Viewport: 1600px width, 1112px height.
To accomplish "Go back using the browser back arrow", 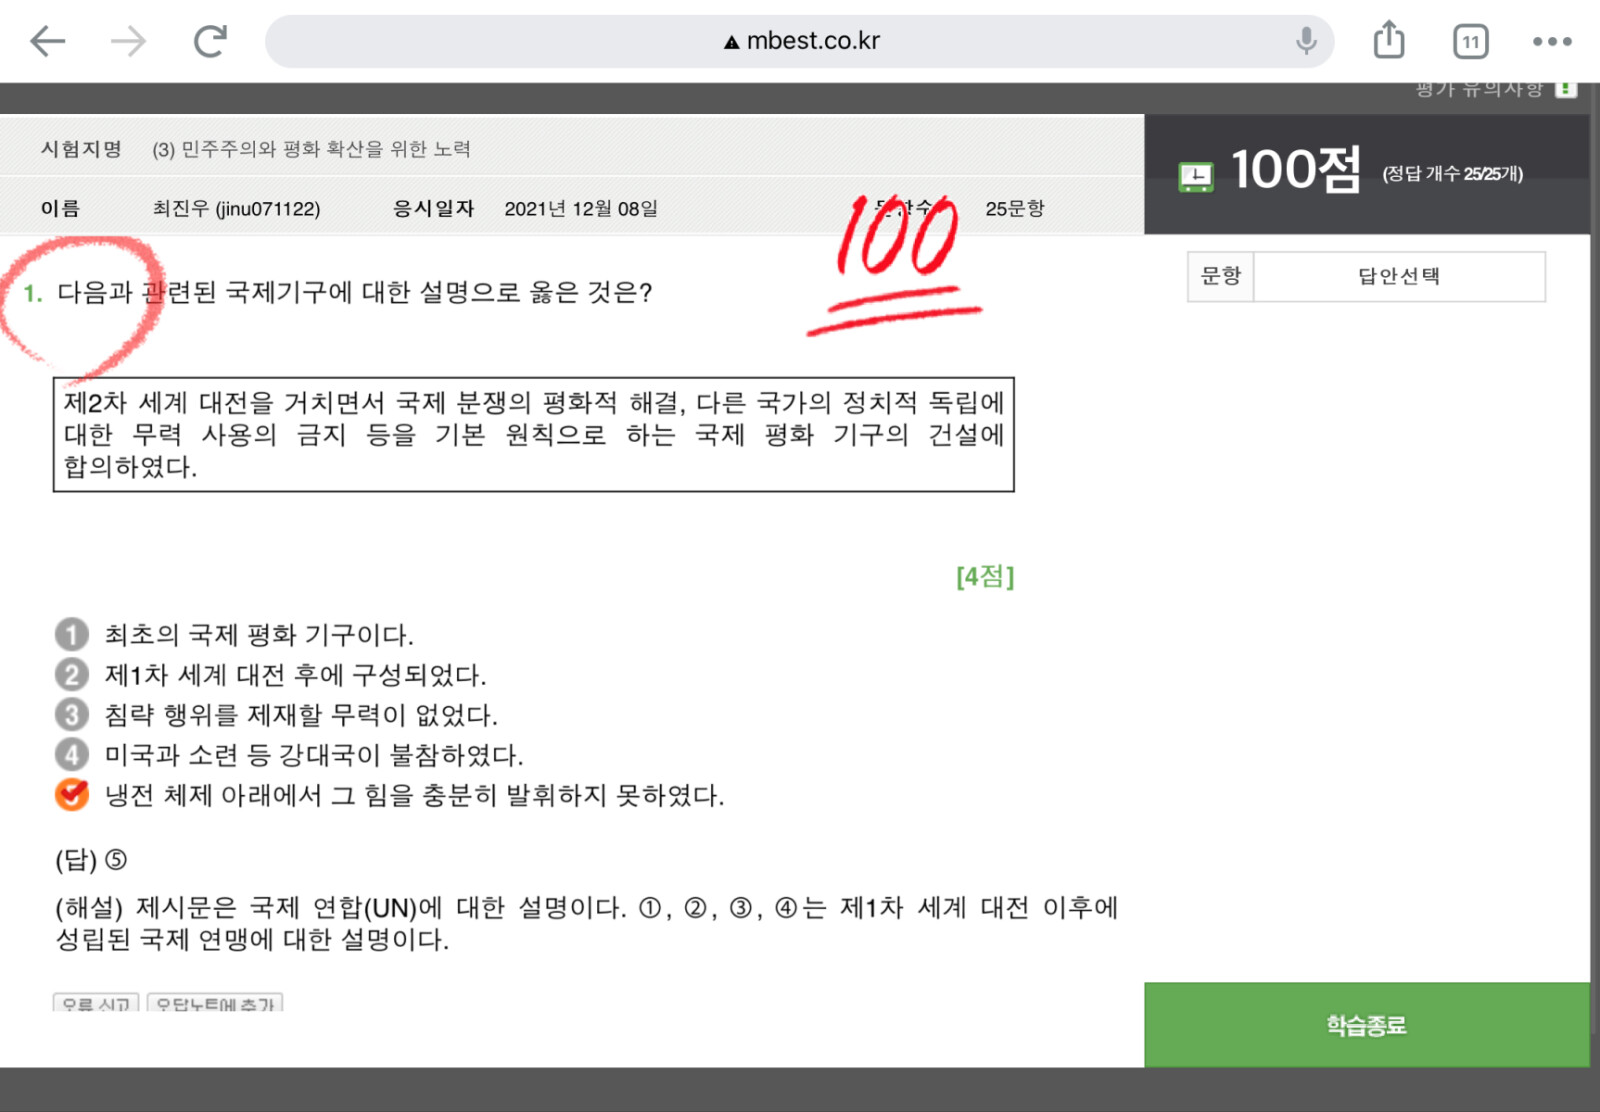I will pos(47,41).
